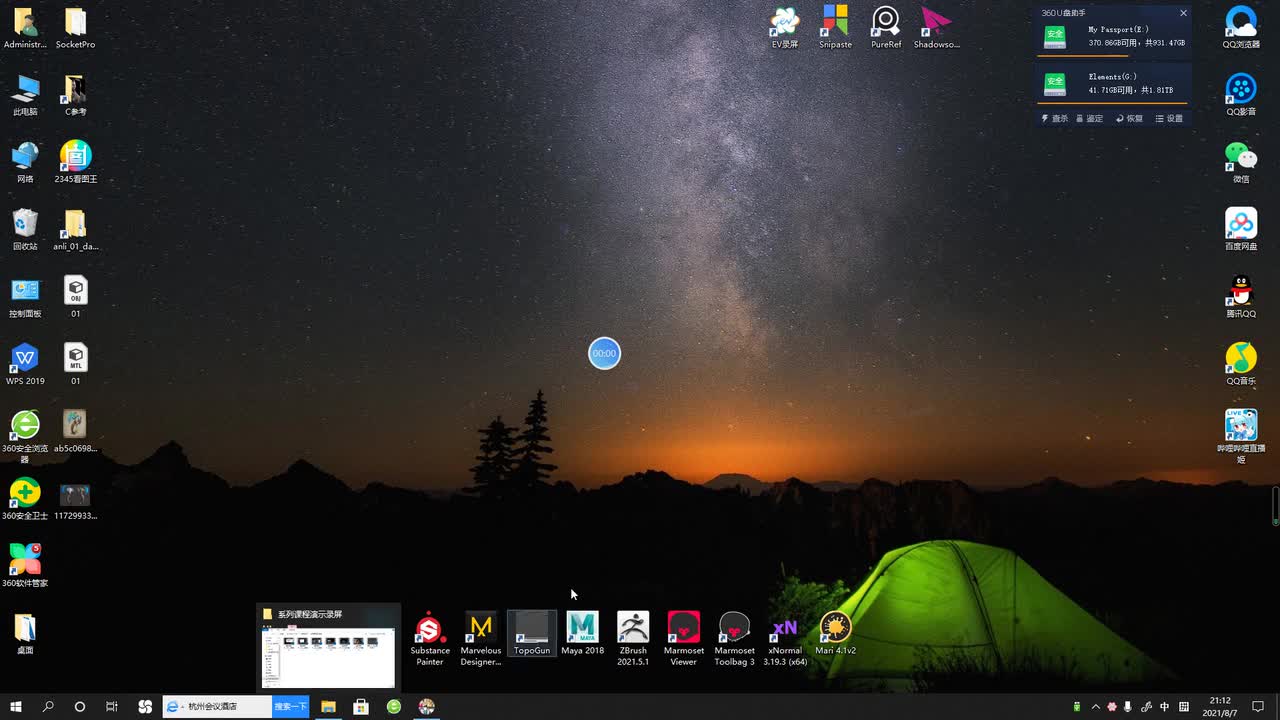The width and height of the screenshot is (1280, 720).
Task: Select the TopoGun desktop icon
Action: pos(532,633)
